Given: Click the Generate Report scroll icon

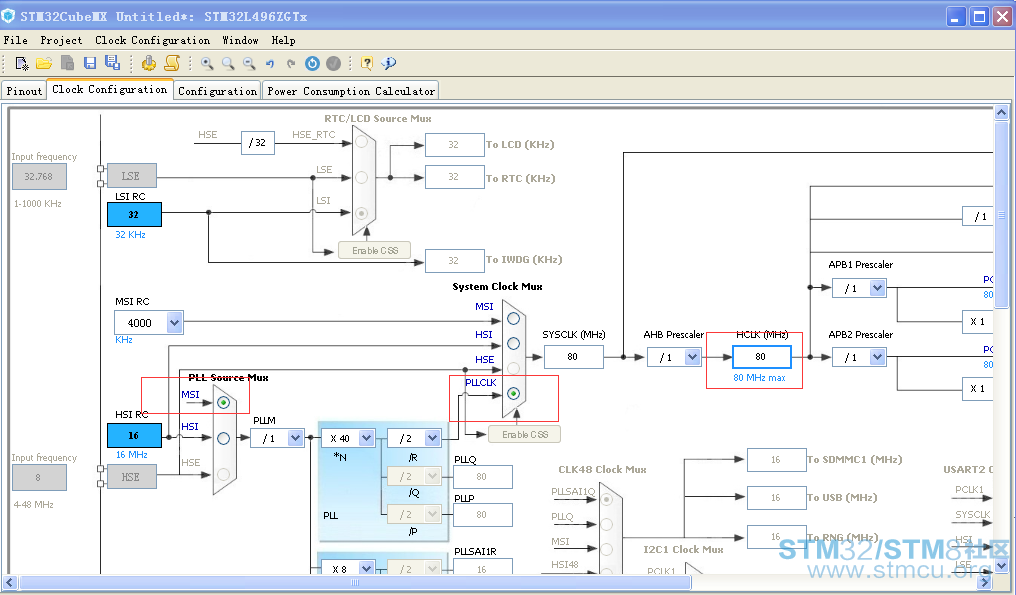Looking at the screenshot, I should click(x=172, y=62).
